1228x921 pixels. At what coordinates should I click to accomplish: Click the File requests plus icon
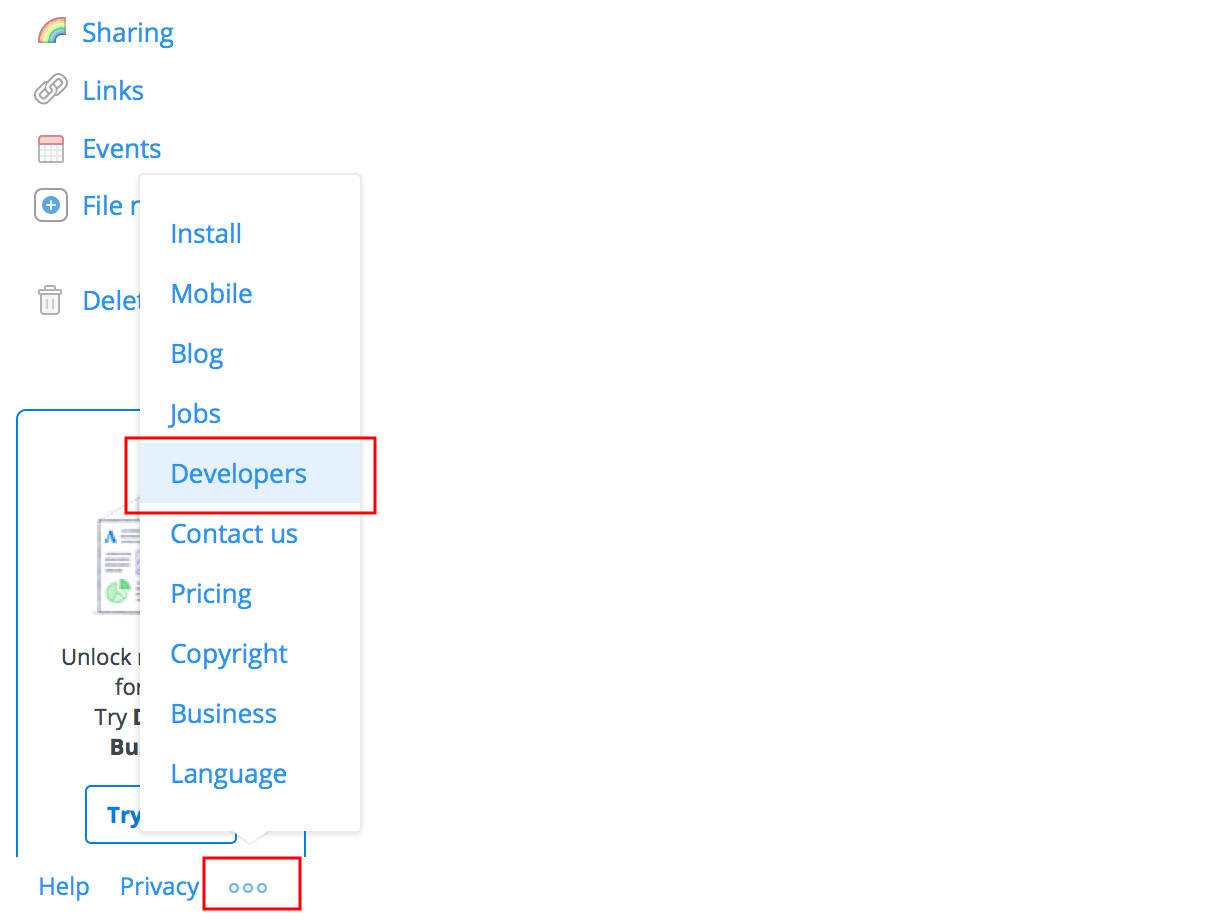pos(50,206)
